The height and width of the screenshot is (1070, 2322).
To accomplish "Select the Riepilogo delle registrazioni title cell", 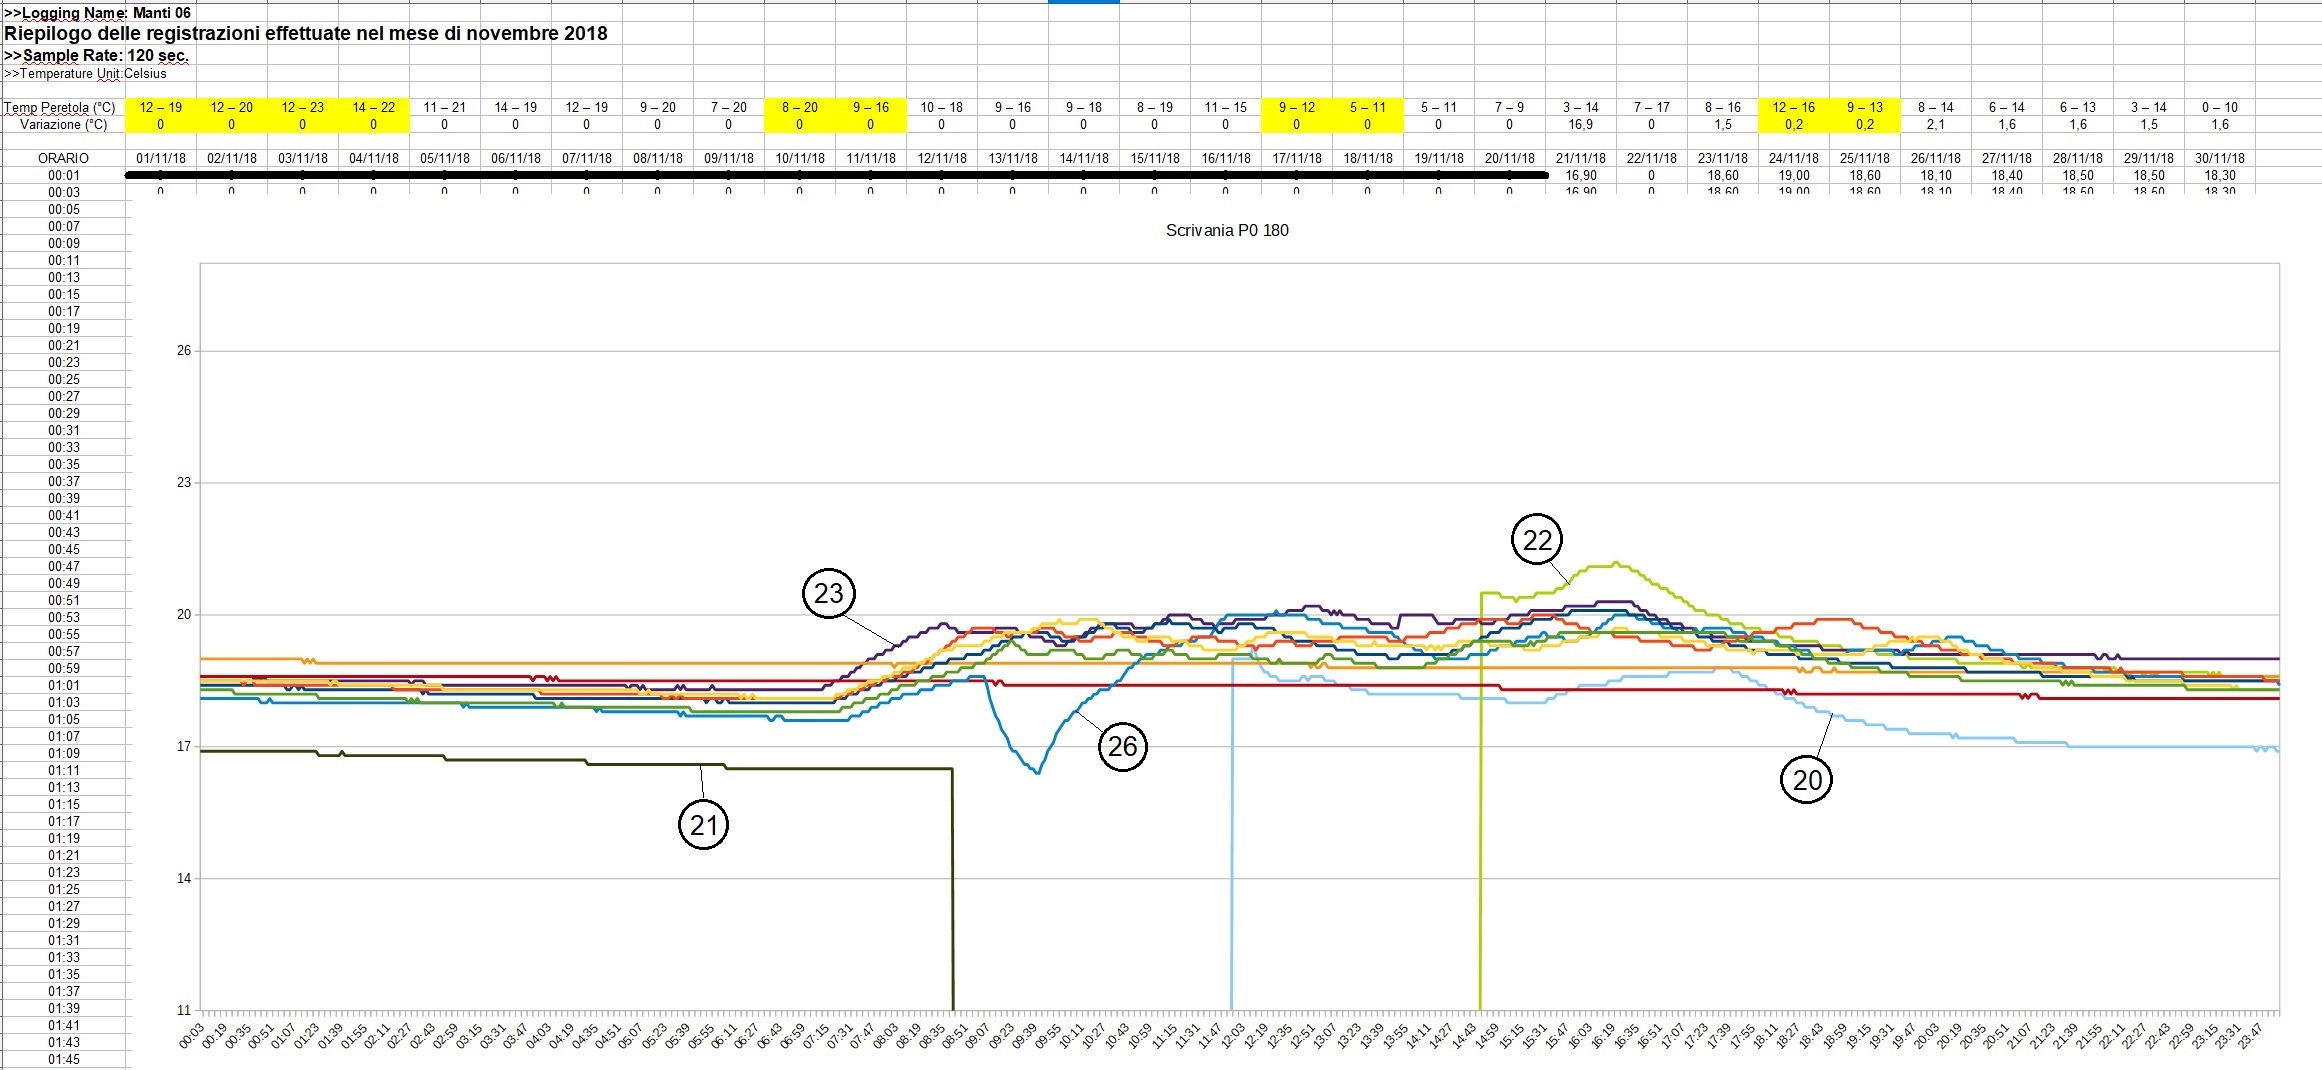I will pyautogui.click(x=306, y=33).
